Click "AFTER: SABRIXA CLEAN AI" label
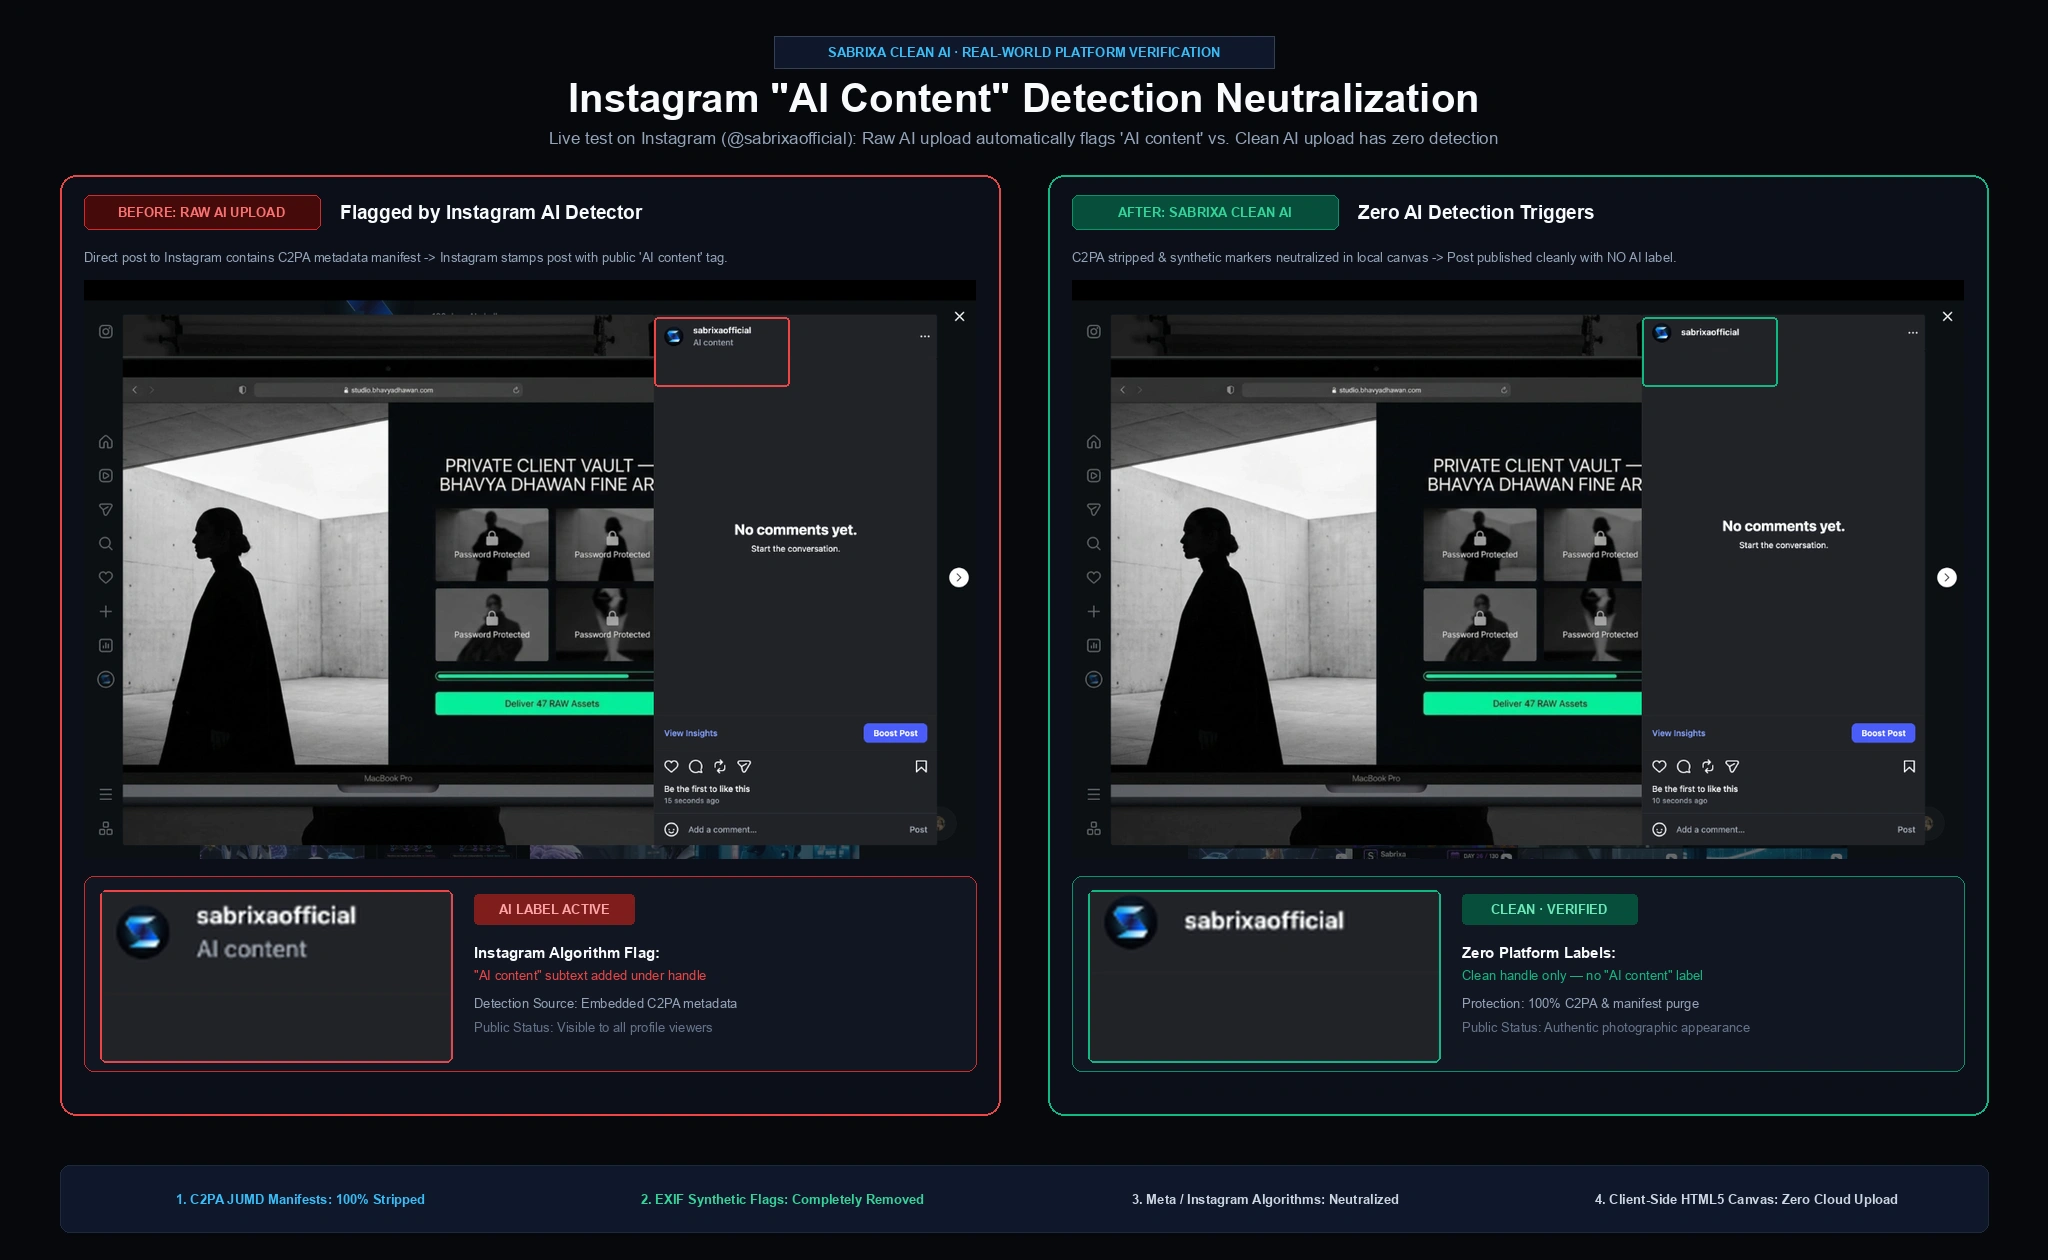This screenshot has height=1260, width=2048. coord(1205,213)
